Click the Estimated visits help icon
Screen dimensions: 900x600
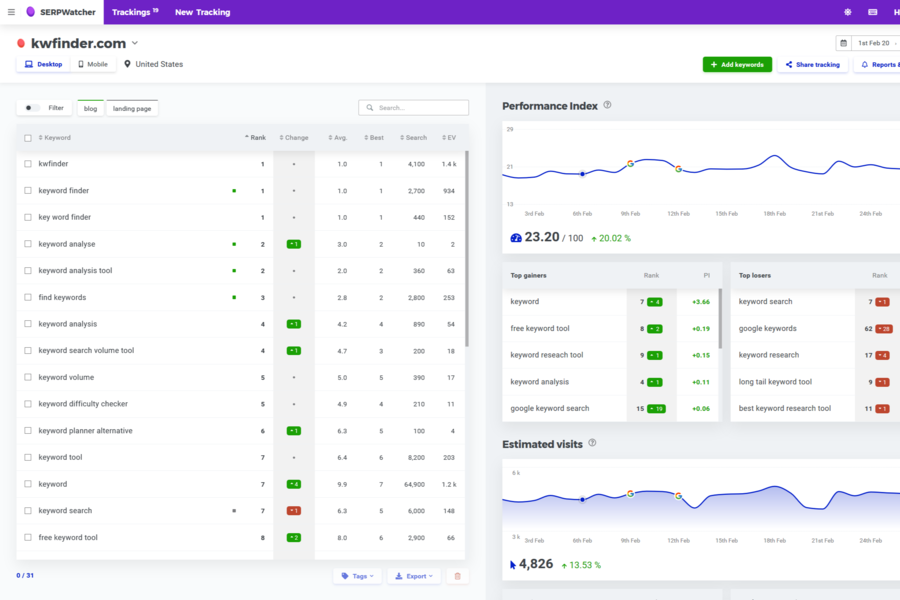[x=592, y=443]
